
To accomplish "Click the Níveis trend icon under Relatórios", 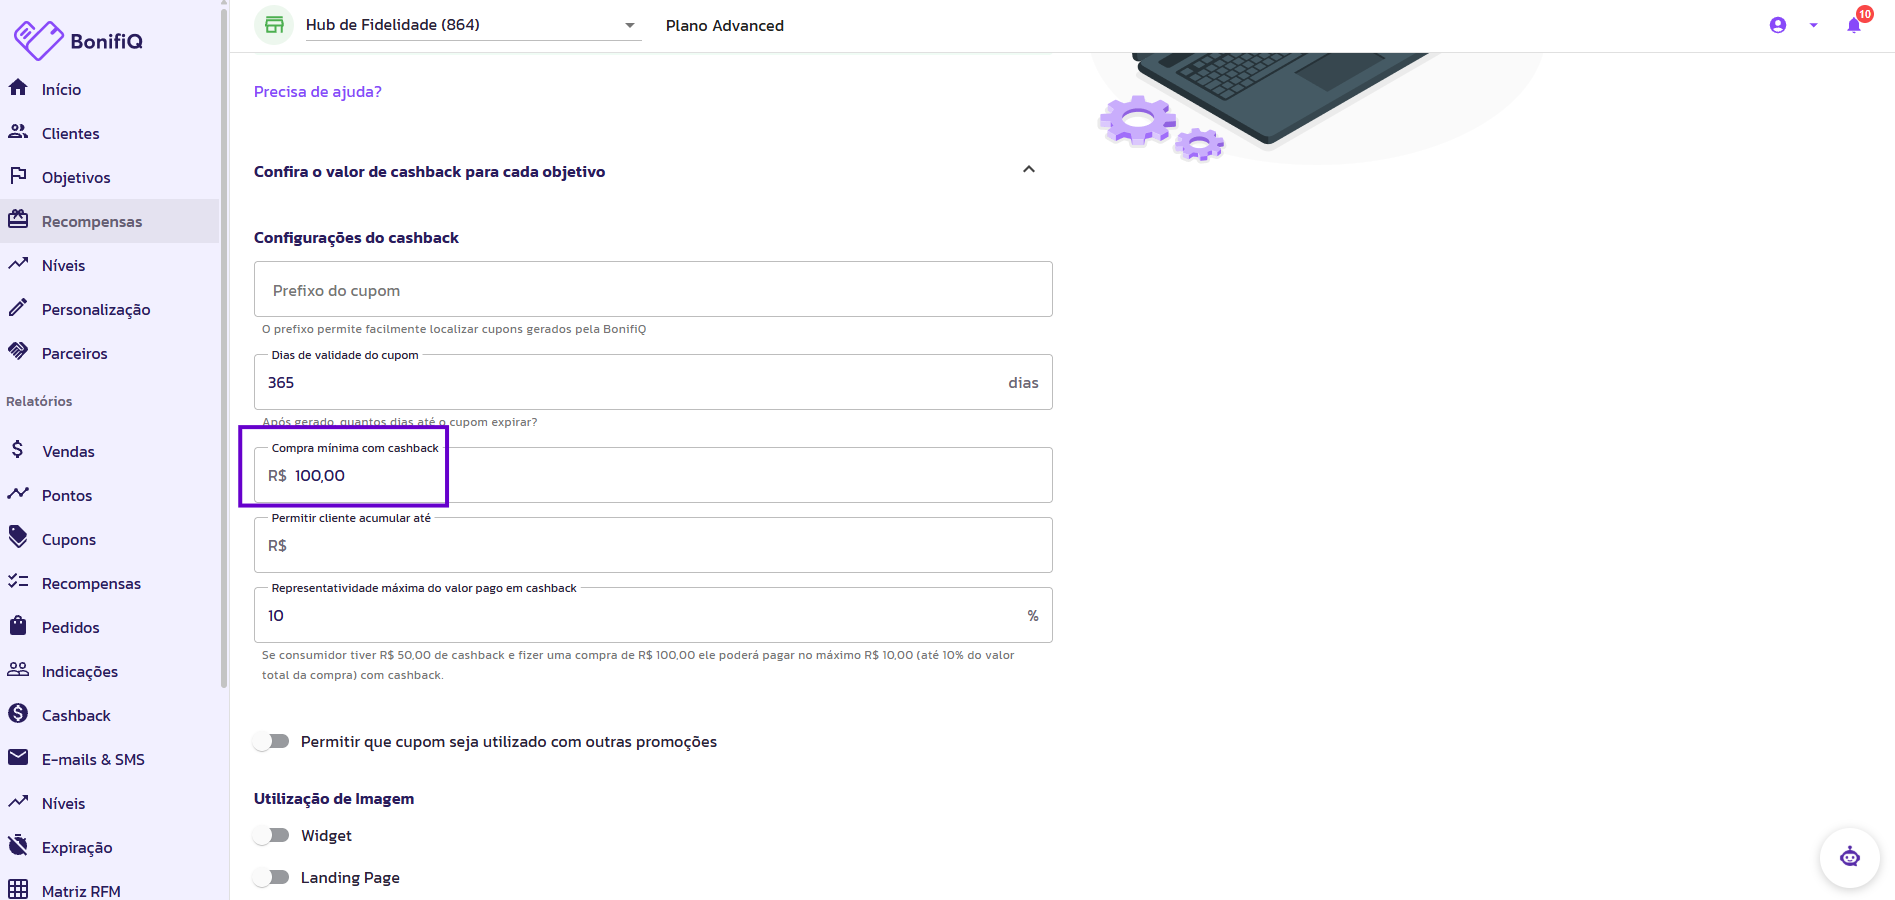I will 18,802.
